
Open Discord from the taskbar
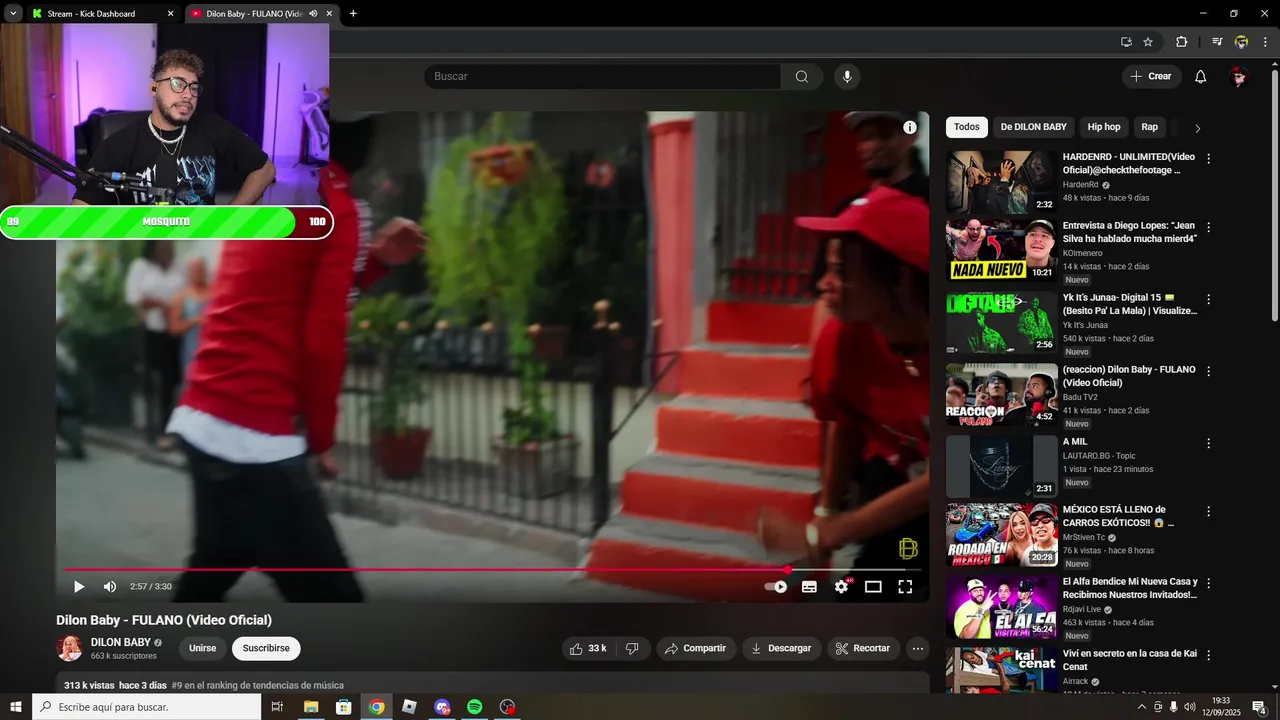click(442, 707)
